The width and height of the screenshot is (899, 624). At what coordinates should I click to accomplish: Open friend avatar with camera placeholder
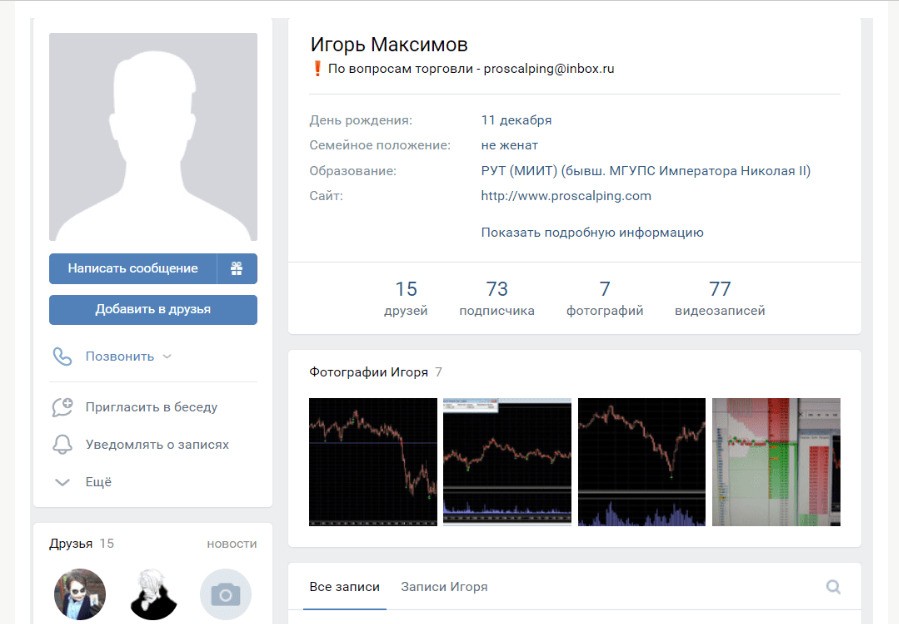coord(225,595)
